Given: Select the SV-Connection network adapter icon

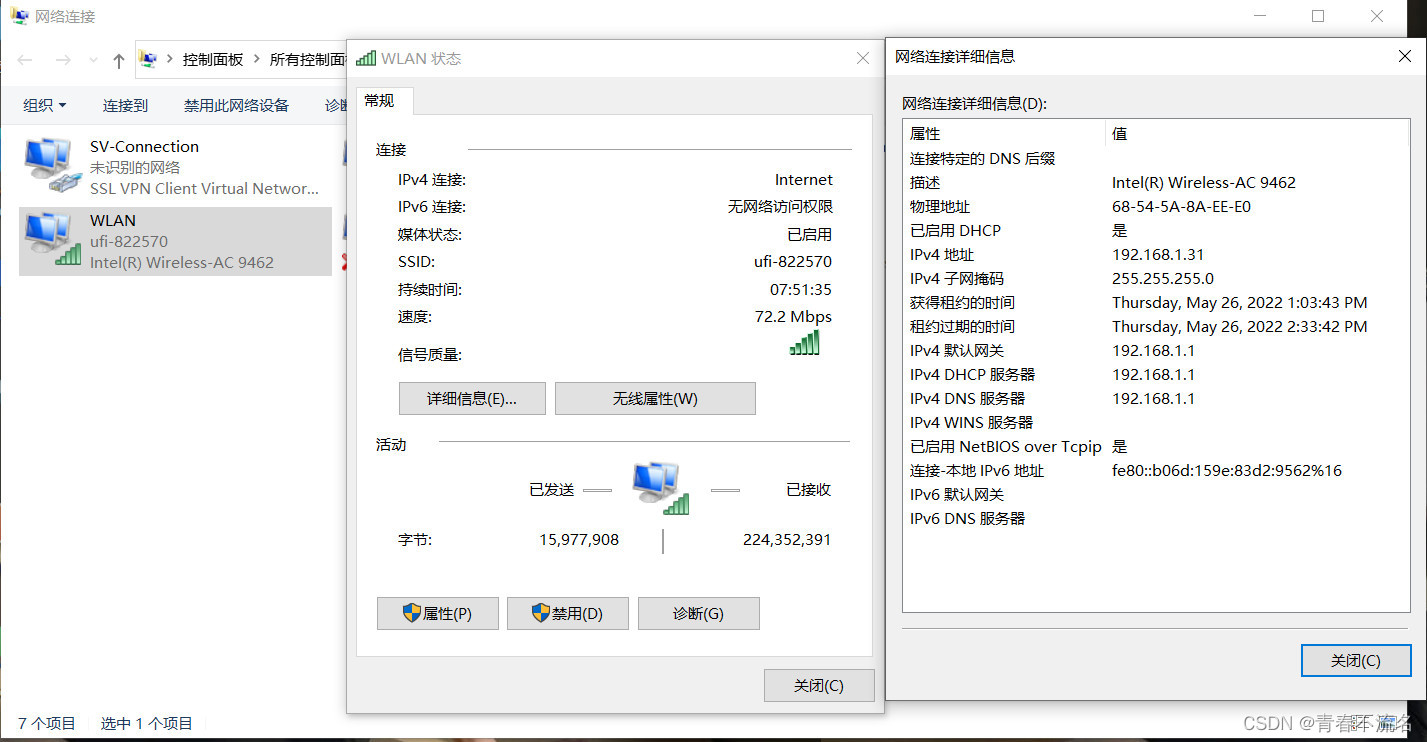Looking at the screenshot, I should tap(50, 163).
